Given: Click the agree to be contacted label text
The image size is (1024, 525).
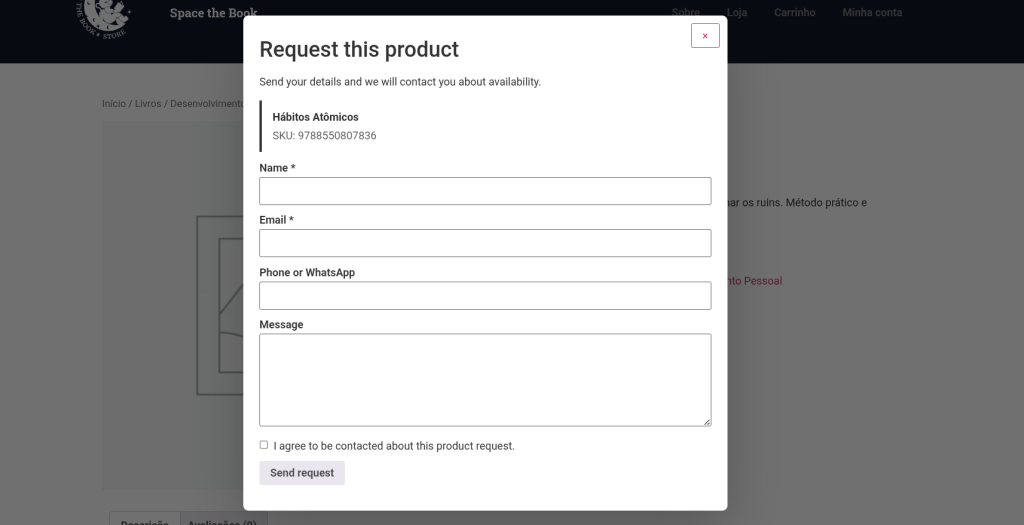Looking at the screenshot, I should [x=394, y=446].
